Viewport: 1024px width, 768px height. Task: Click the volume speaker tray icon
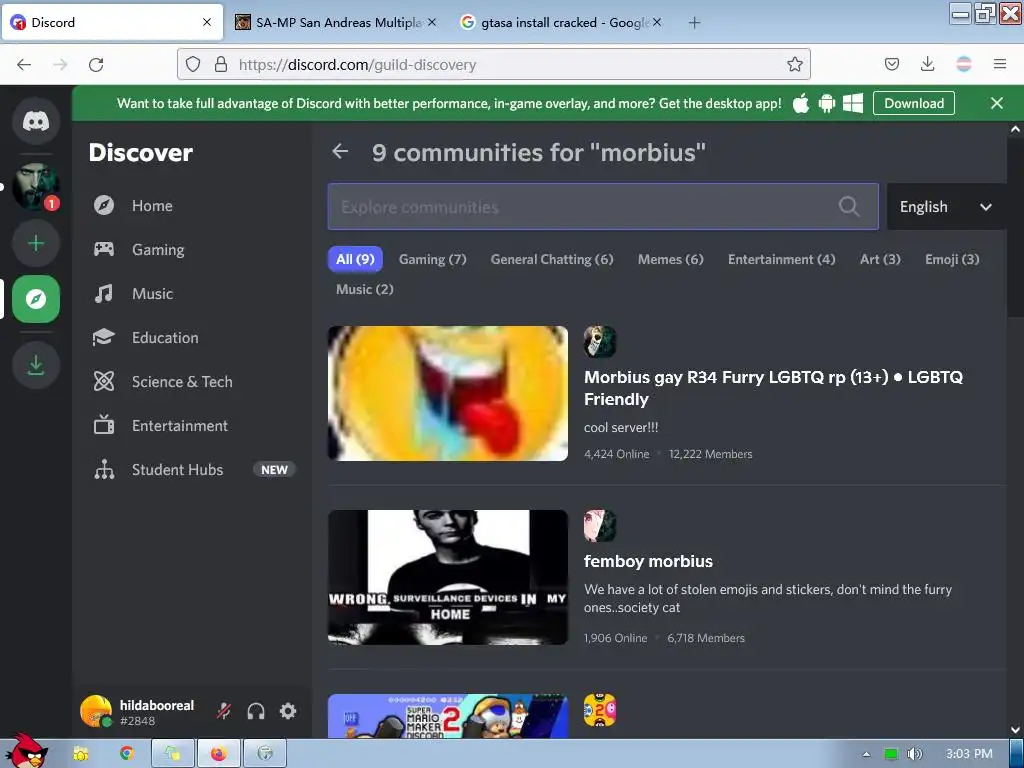coord(914,754)
